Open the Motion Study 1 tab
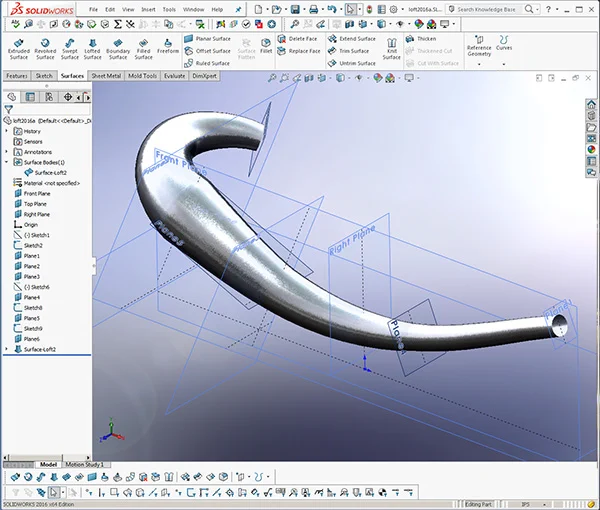Image resolution: width=600 pixels, height=510 pixels. (x=85, y=464)
